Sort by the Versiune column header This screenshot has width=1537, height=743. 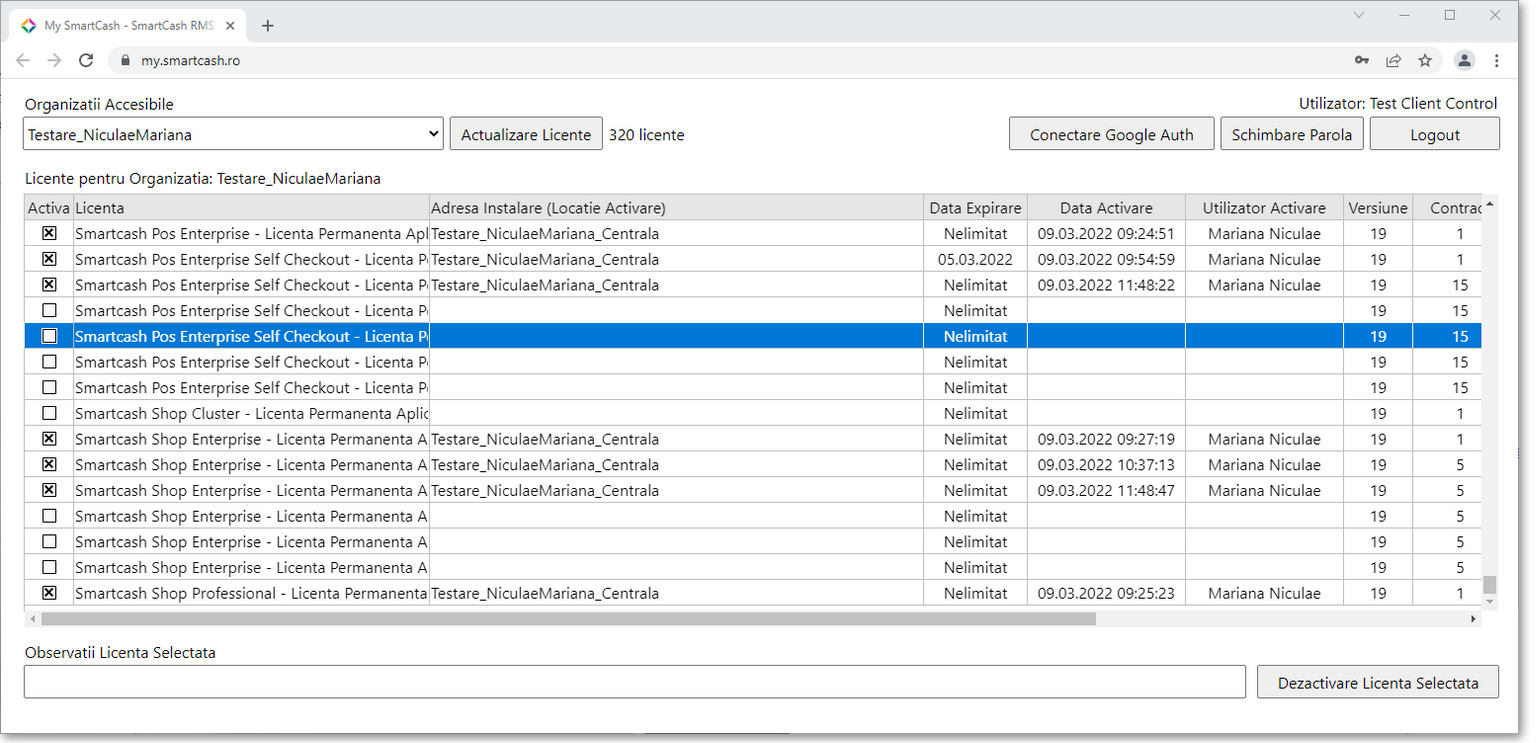(x=1378, y=208)
